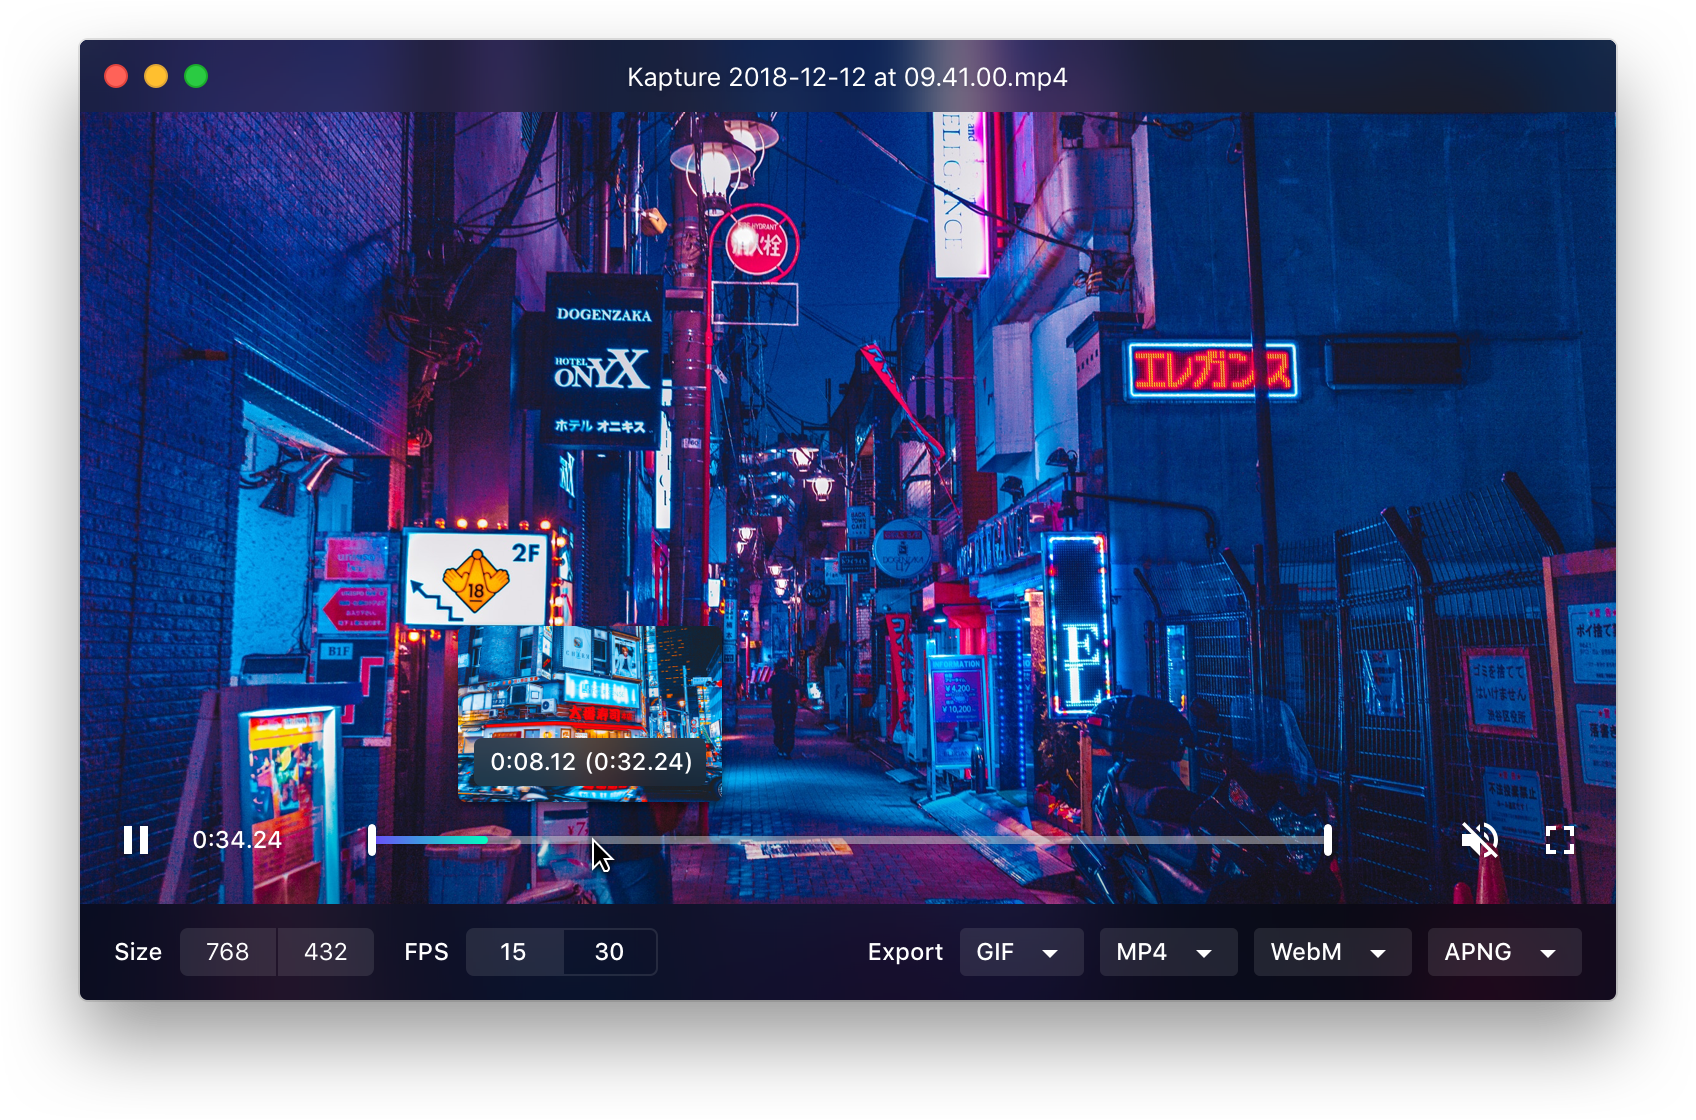
Task: Pause the video playback
Action: 136,840
